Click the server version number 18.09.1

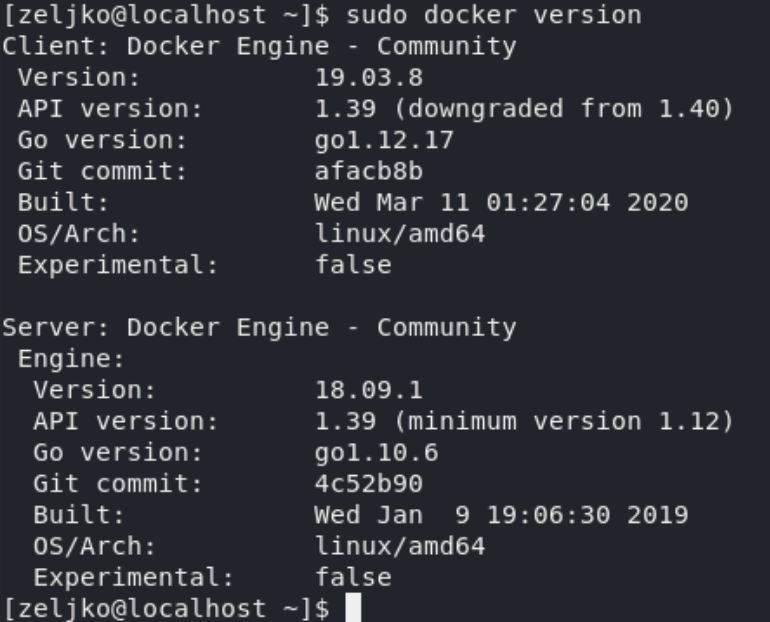(x=369, y=390)
